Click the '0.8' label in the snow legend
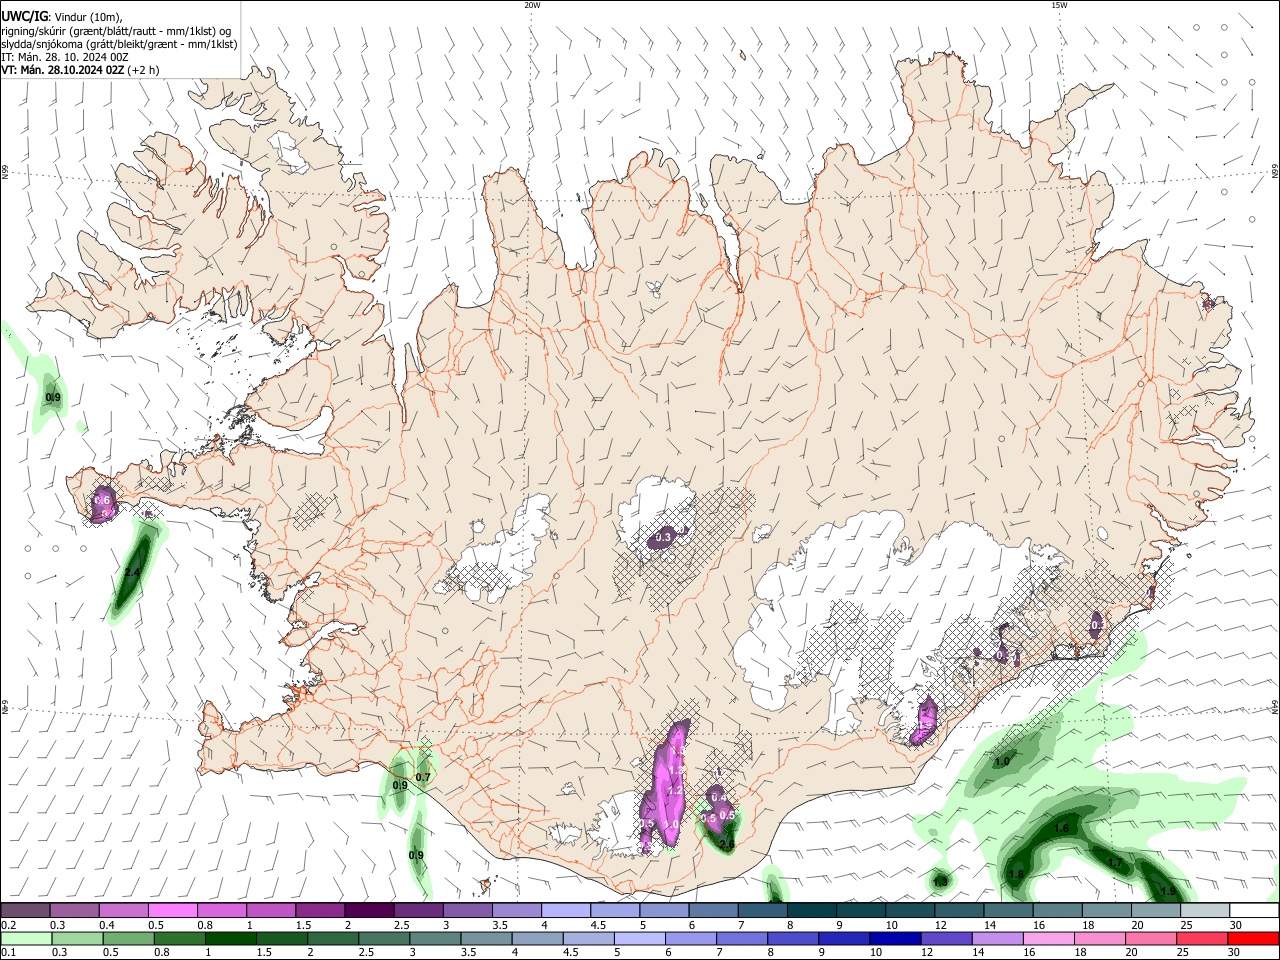Screen dimensions: 1280x960 [205, 926]
